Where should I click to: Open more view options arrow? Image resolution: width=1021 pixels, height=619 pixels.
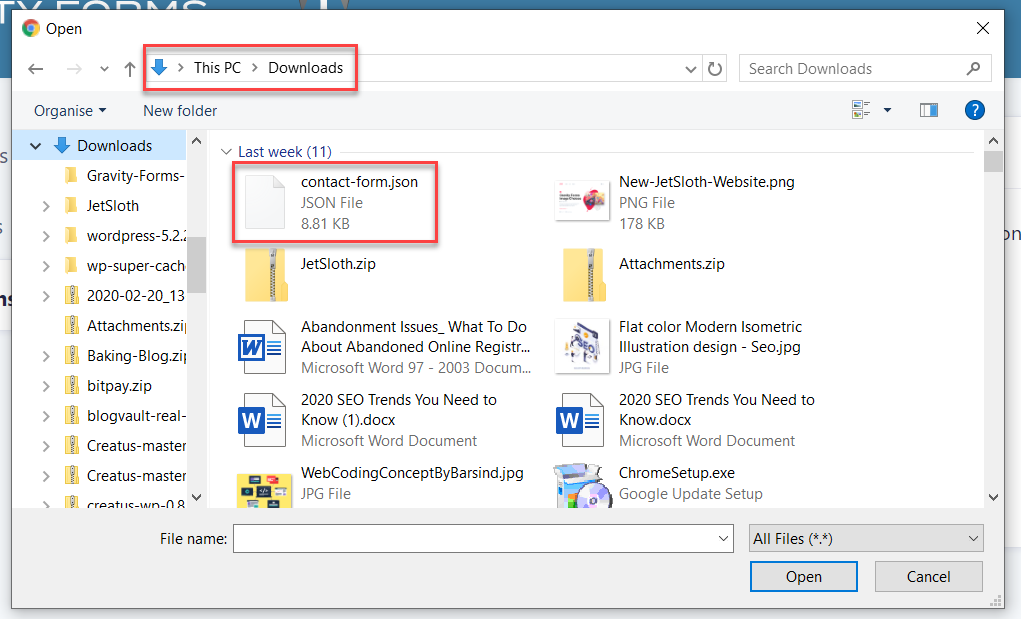887,110
